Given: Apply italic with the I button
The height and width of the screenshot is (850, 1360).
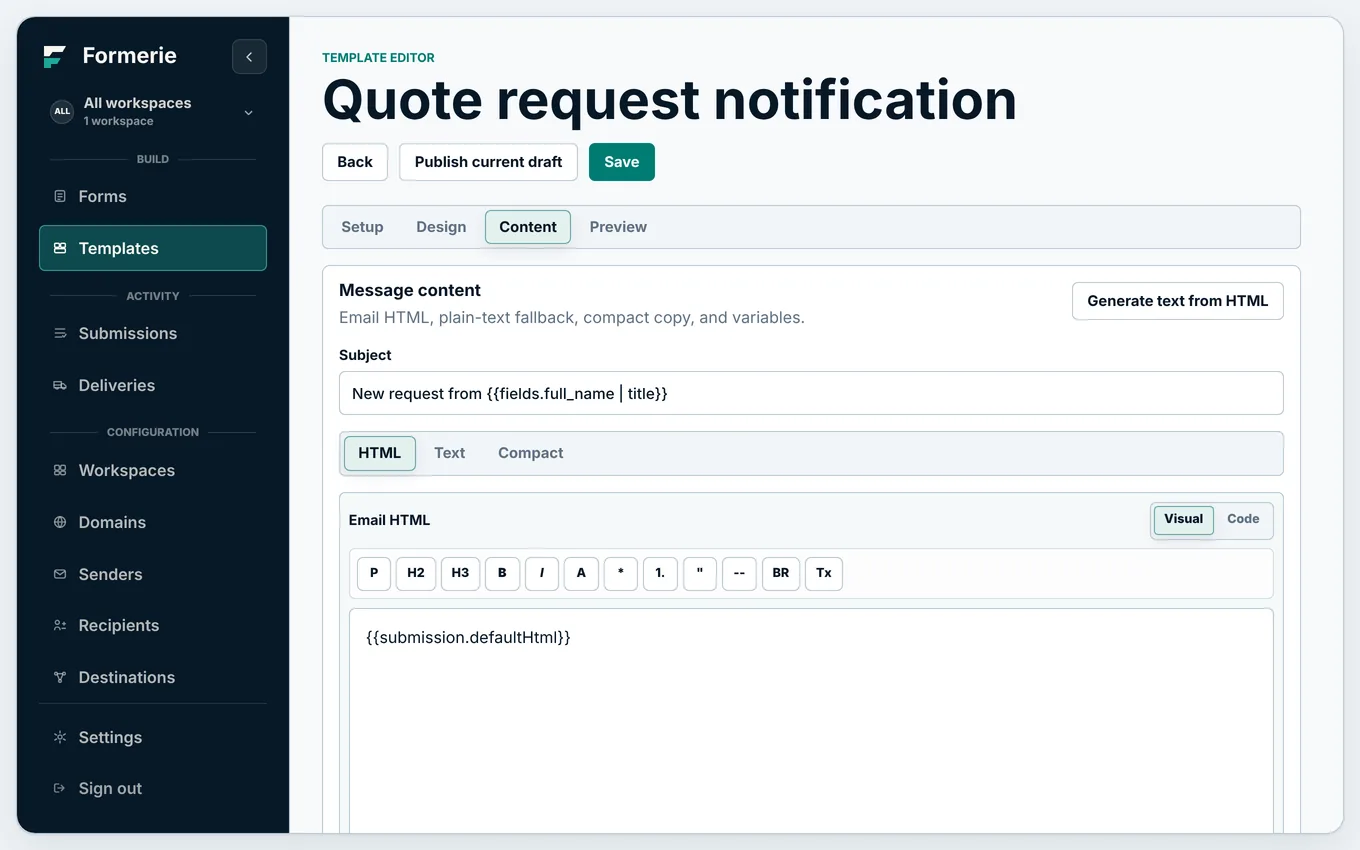Looking at the screenshot, I should [542, 573].
